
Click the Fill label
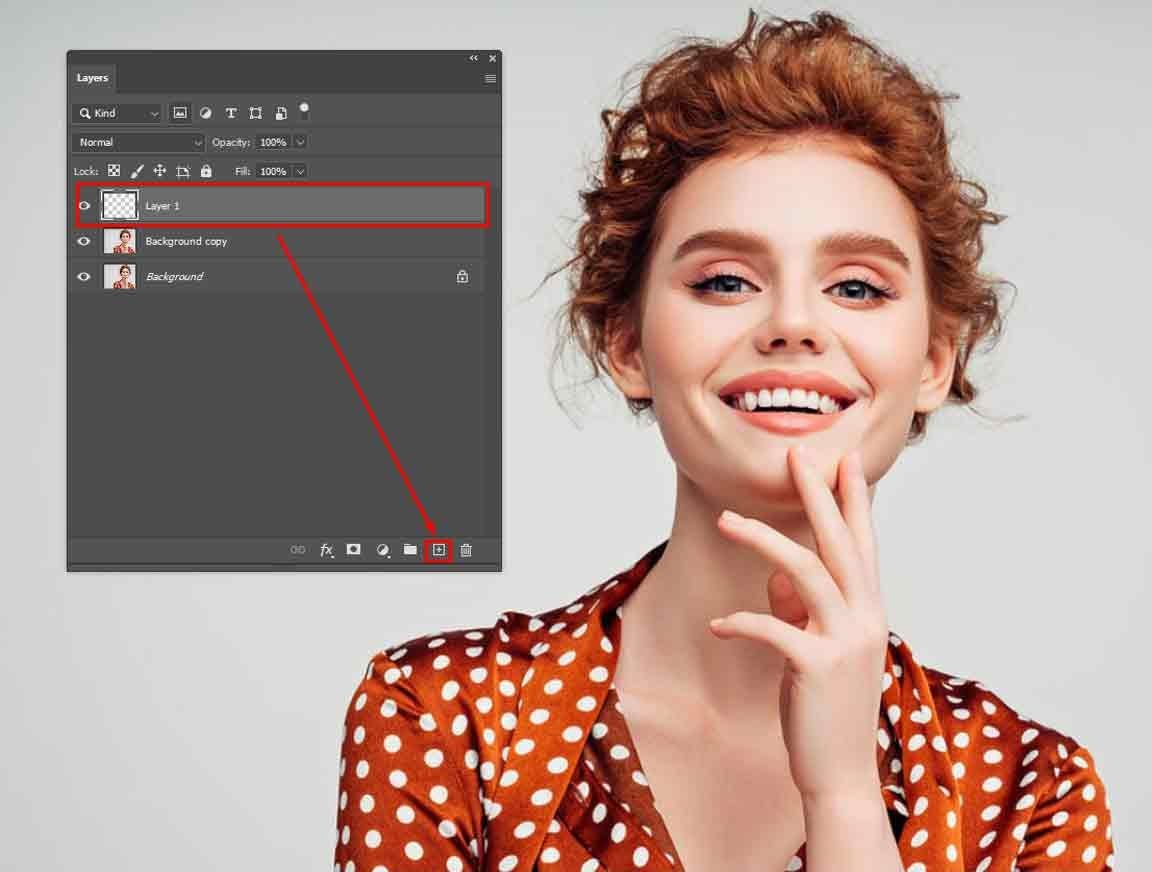[242, 171]
